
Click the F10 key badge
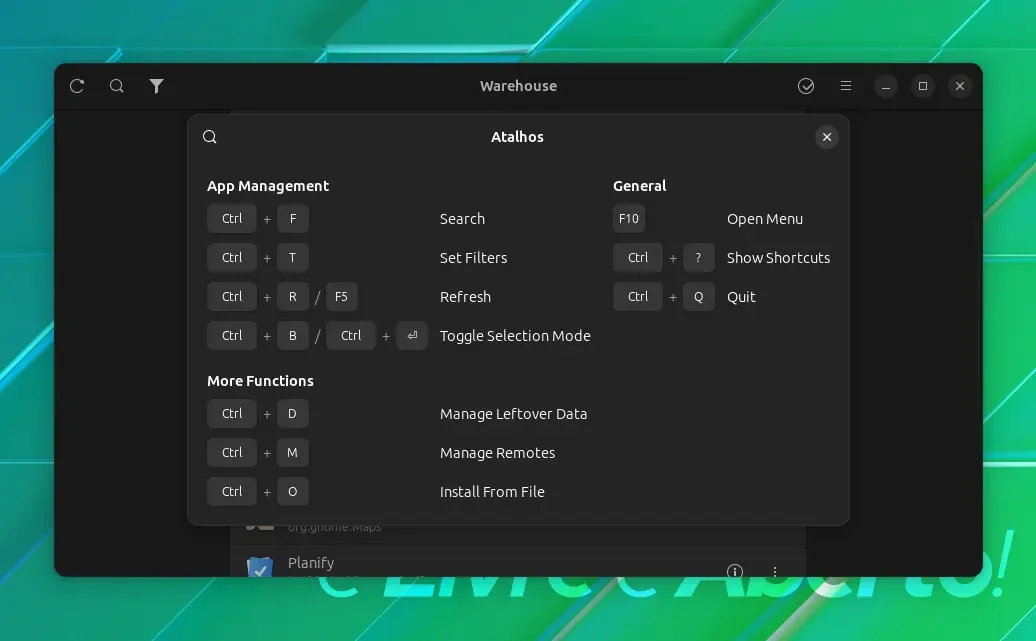[x=628, y=219]
